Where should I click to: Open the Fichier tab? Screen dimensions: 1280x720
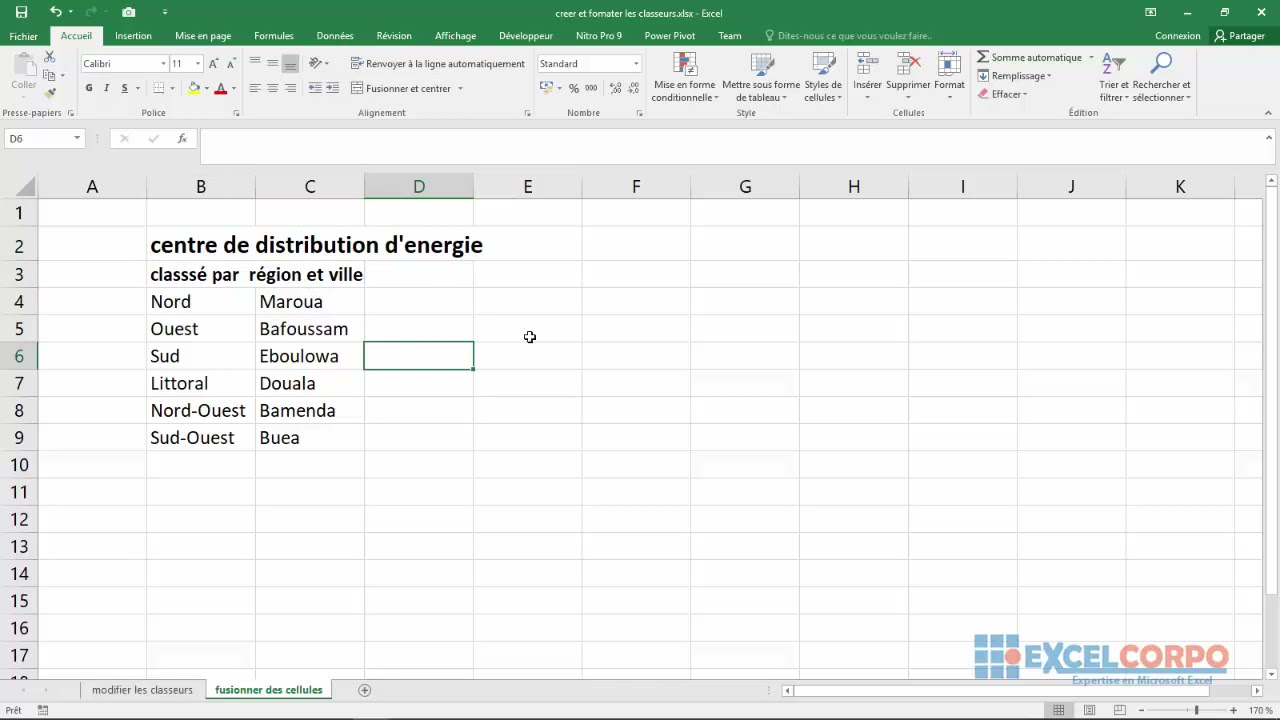coord(23,36)
